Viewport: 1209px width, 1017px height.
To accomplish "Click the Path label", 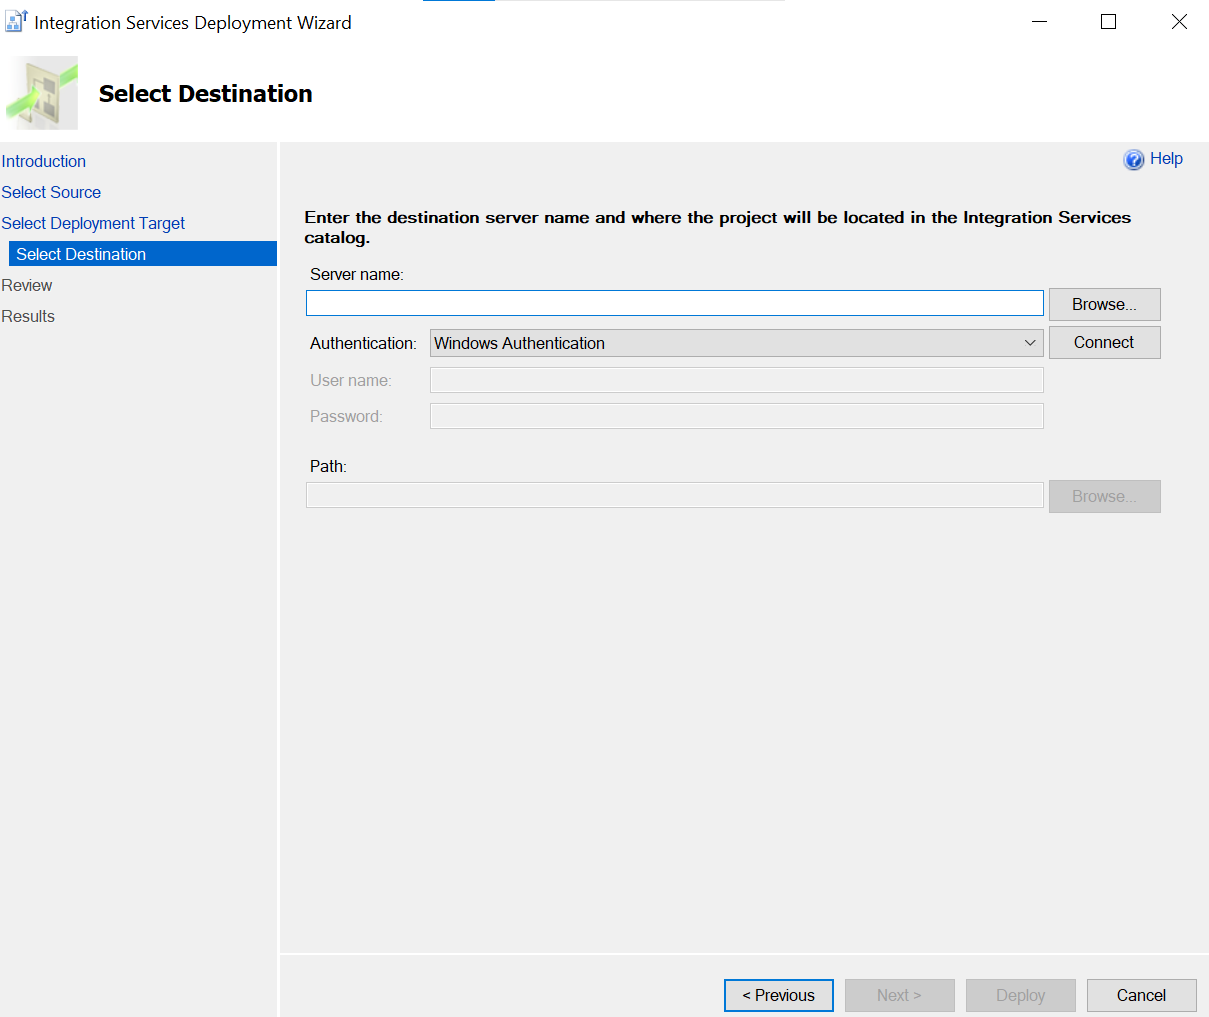I will tap(328, 466).
